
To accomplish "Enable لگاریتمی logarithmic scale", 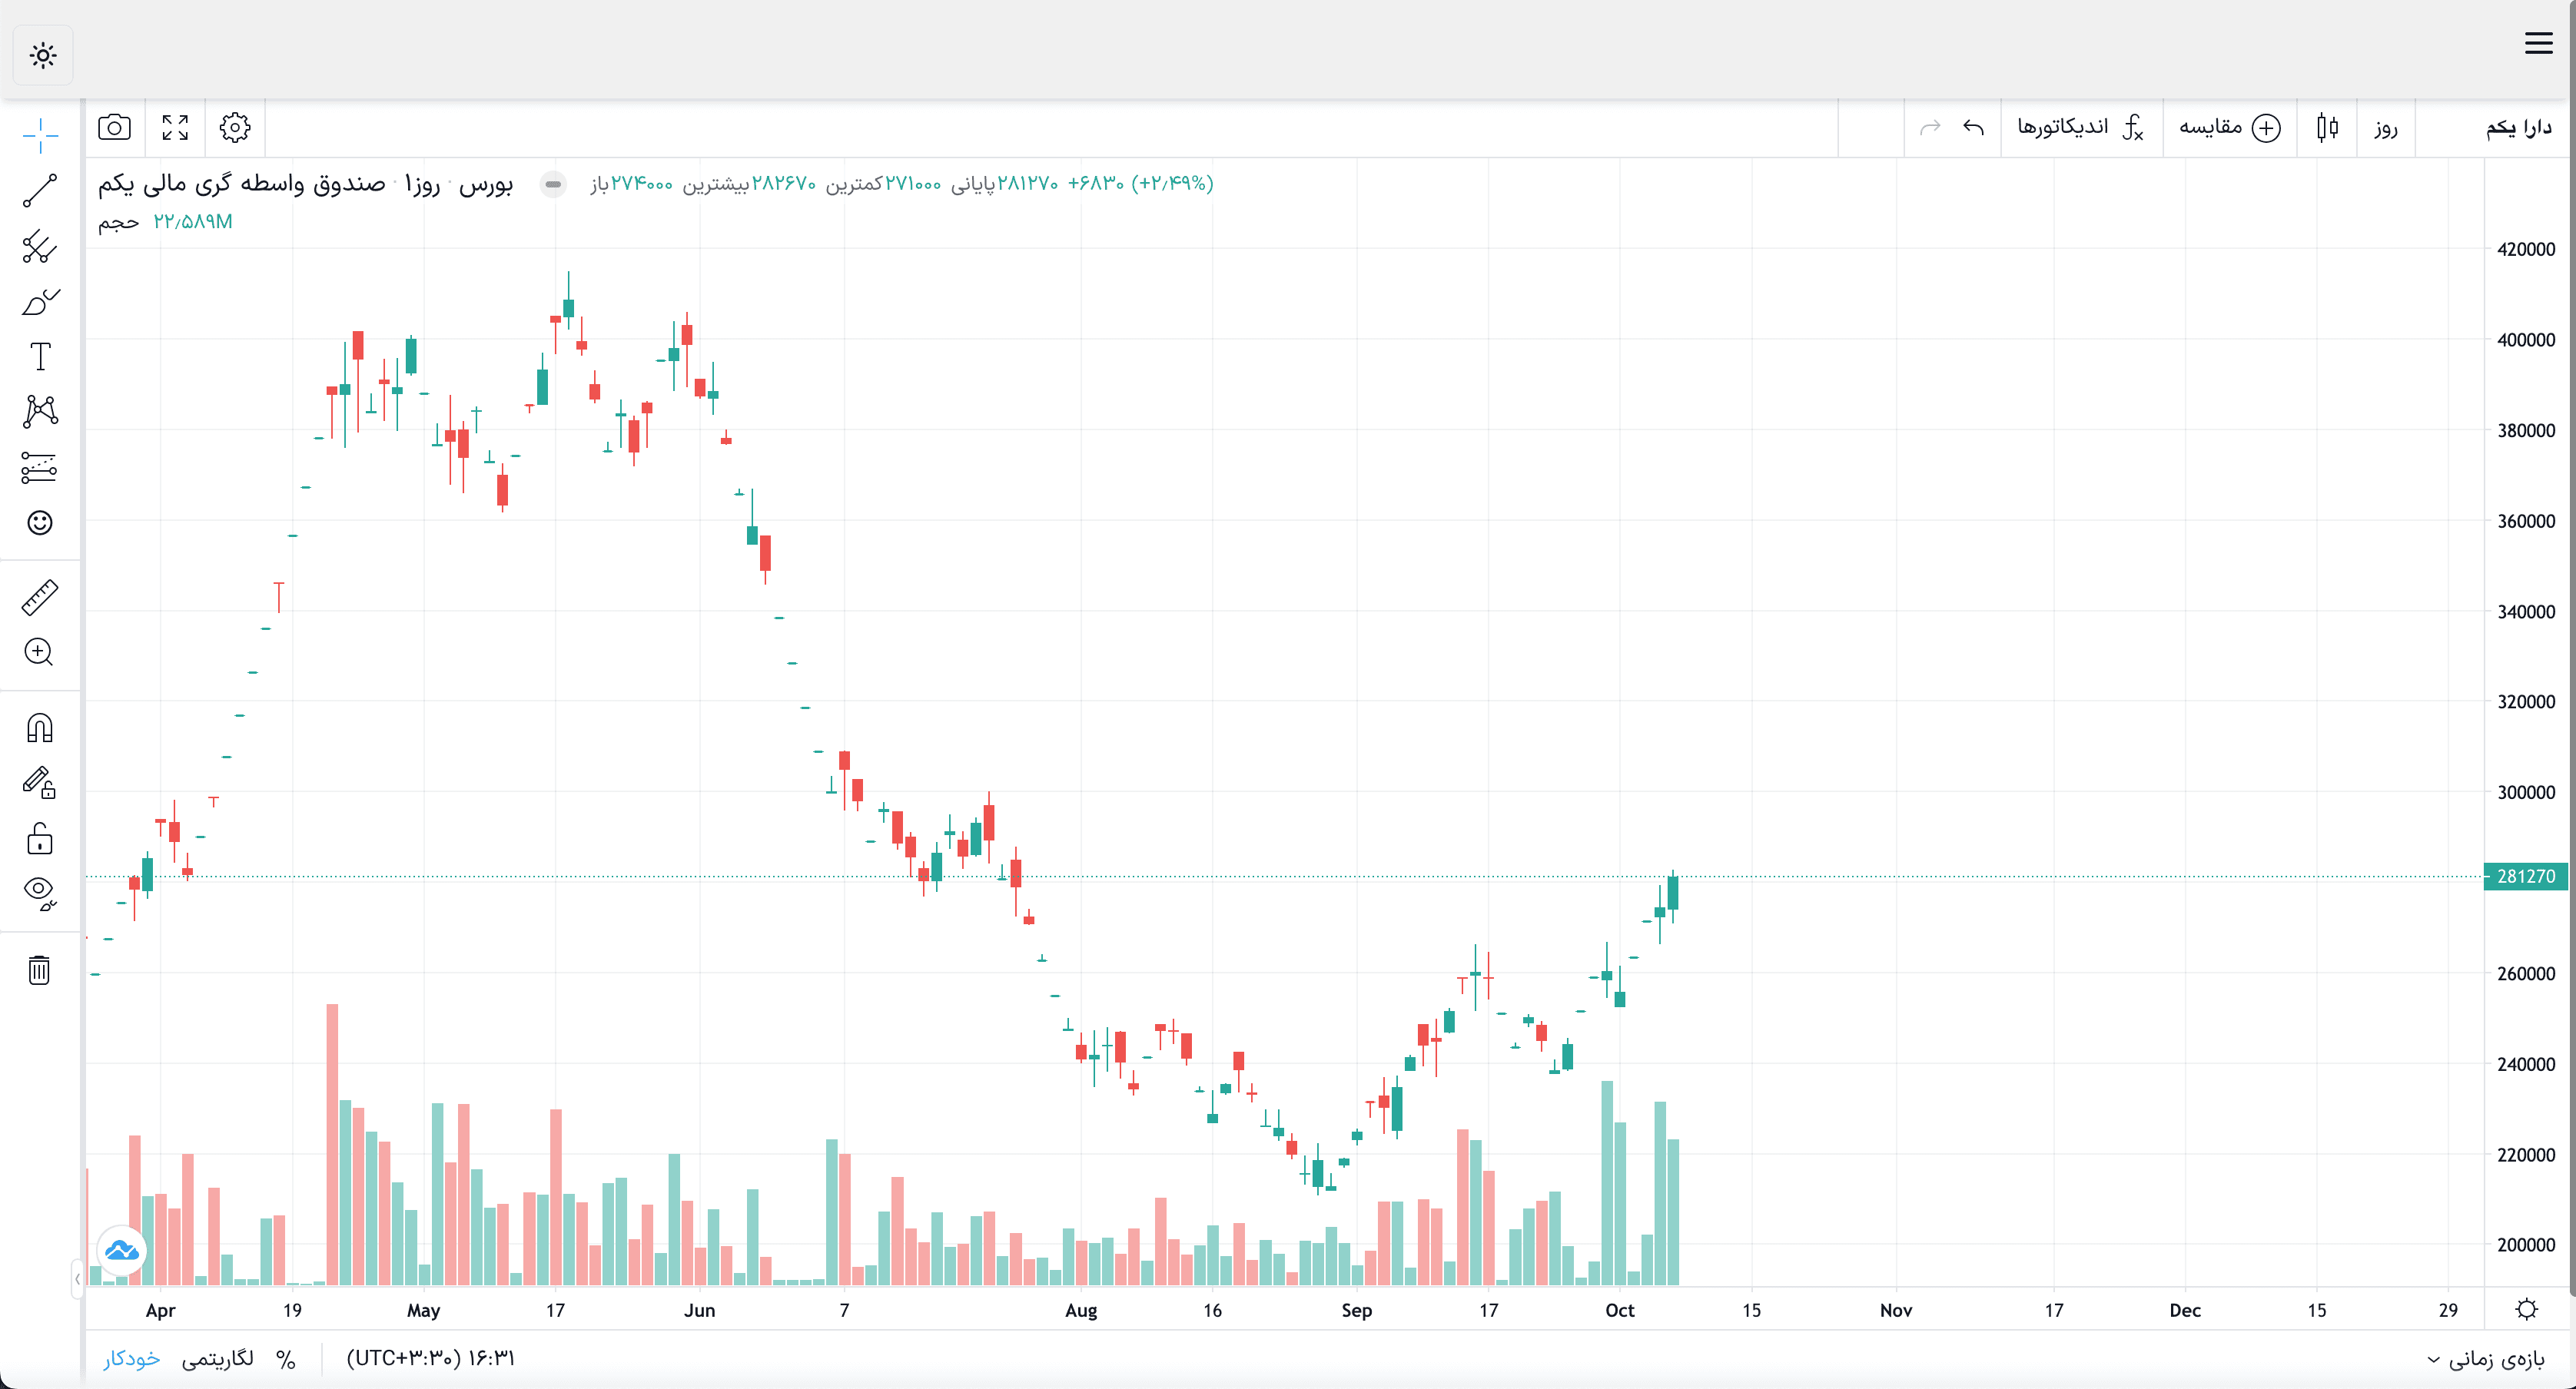I will pyautogui.click(x=217, y=1358).
